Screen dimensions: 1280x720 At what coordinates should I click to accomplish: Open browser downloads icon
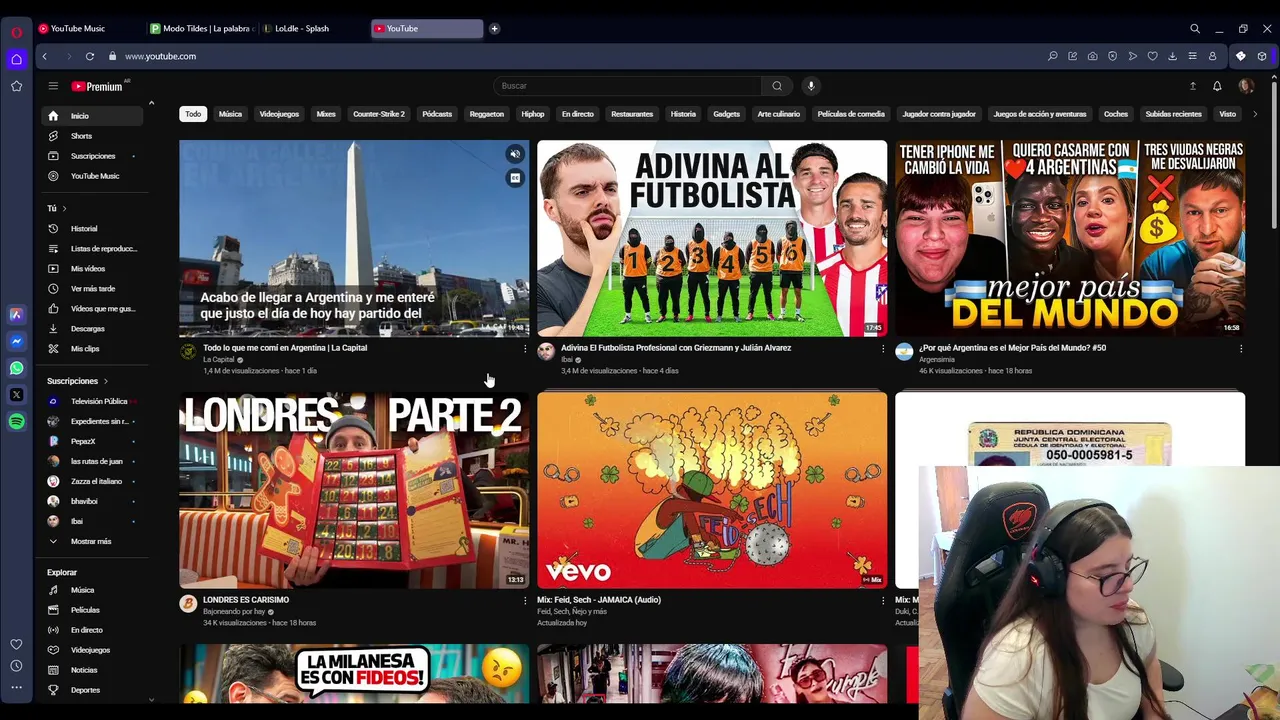click(x=1172, y=57)
